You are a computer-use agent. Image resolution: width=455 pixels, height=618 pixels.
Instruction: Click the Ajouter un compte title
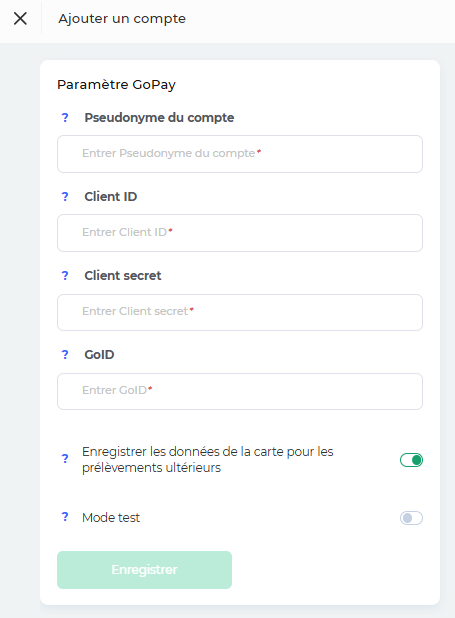pos(122,19)
